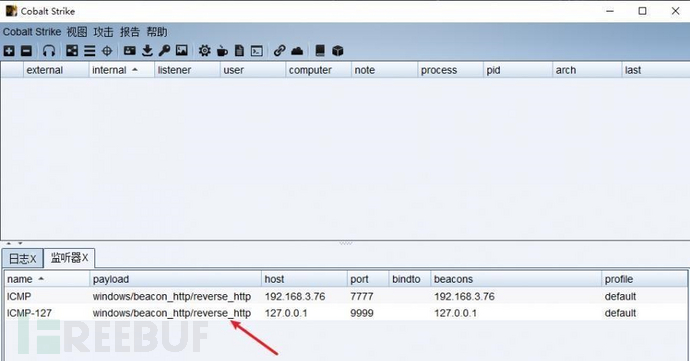Click beacons cell 127.0.0.1
The width and height of the screenshot is (690, 361).
point(516,313)
